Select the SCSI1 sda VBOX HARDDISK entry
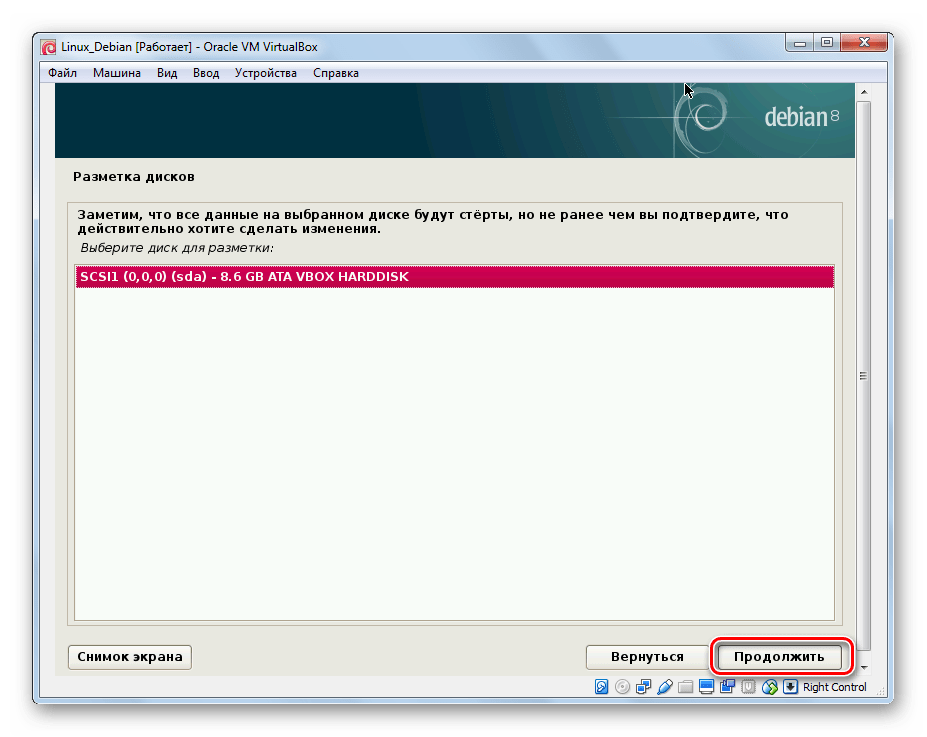Viewport: 927px width, 737px height. (x=454, y=277)
